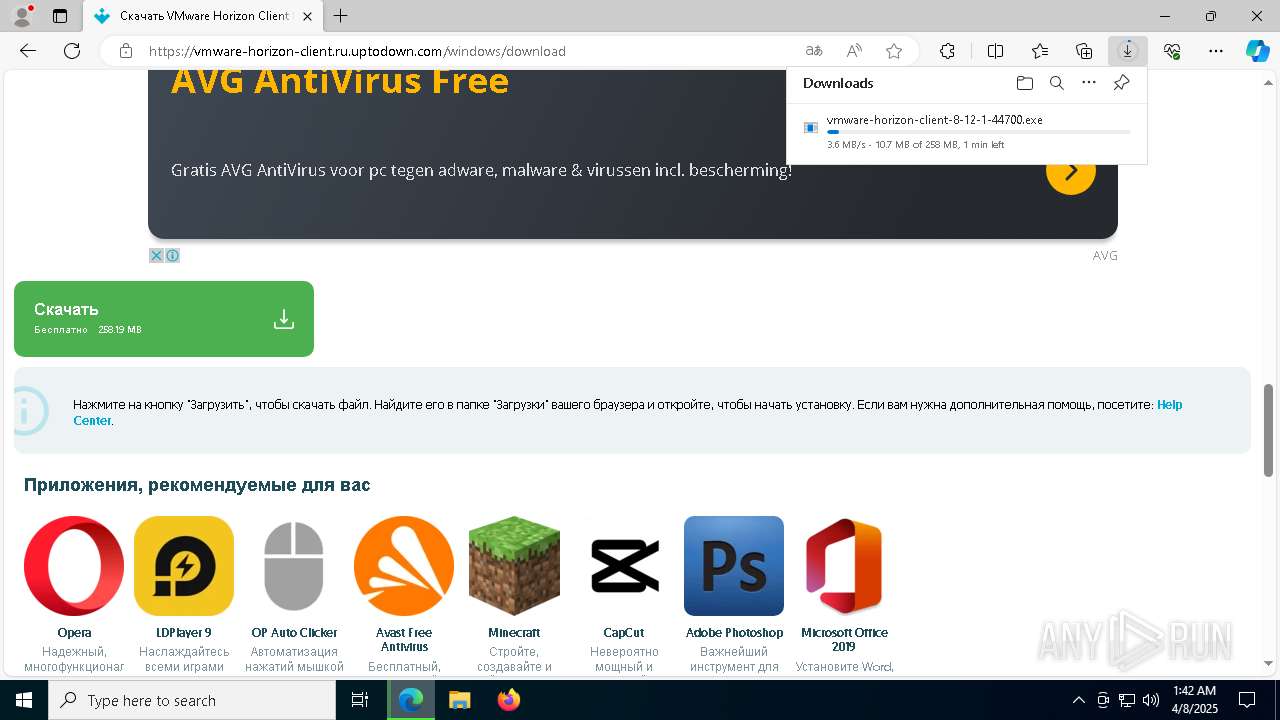Launch Firefox from taskbar

point(509,700)
